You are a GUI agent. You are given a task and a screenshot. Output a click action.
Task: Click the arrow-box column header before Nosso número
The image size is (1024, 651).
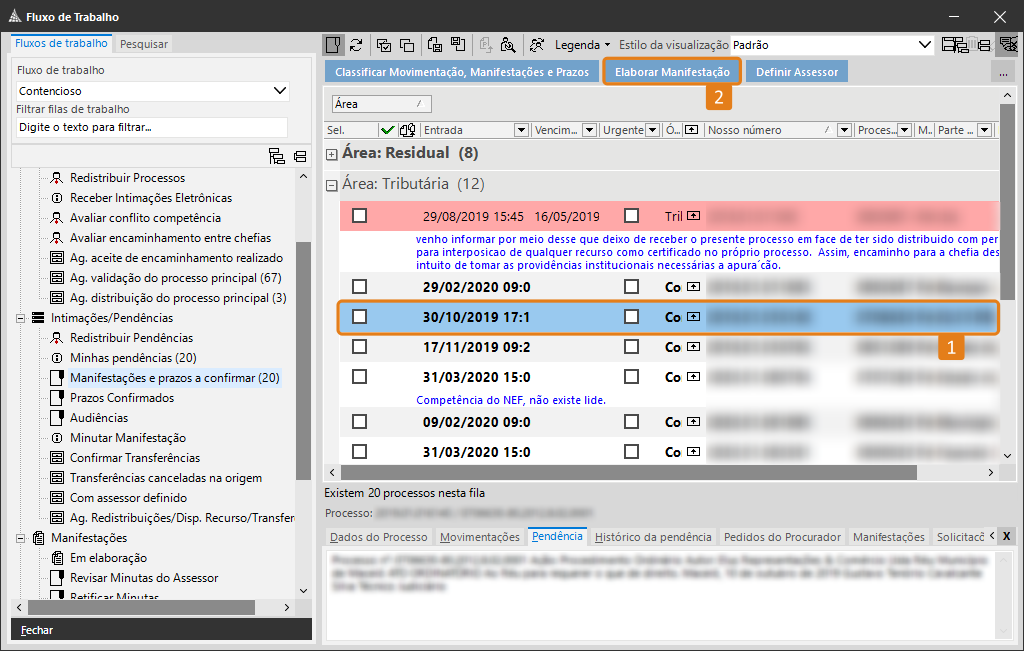click(692, 130)
